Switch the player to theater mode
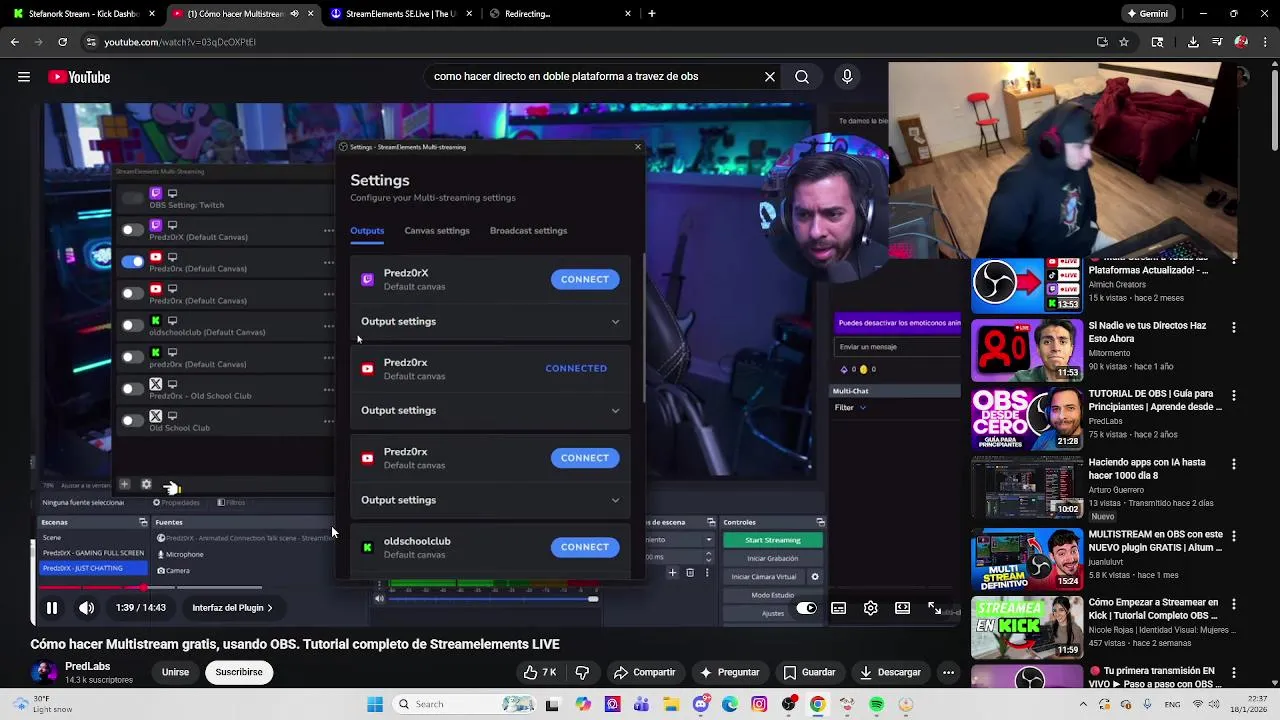 902,607
